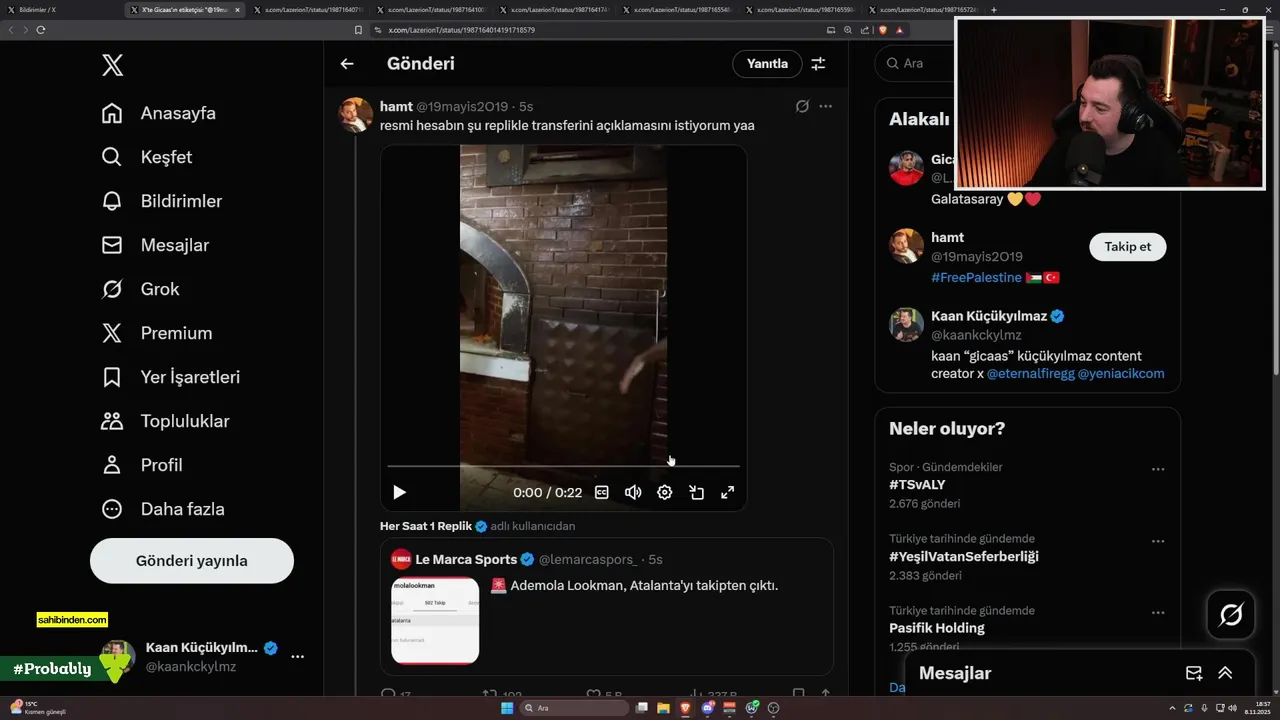This screenshot has height=720, width=1280.
Task: Open Keşfet explore page
Action: tap(147, 157)
